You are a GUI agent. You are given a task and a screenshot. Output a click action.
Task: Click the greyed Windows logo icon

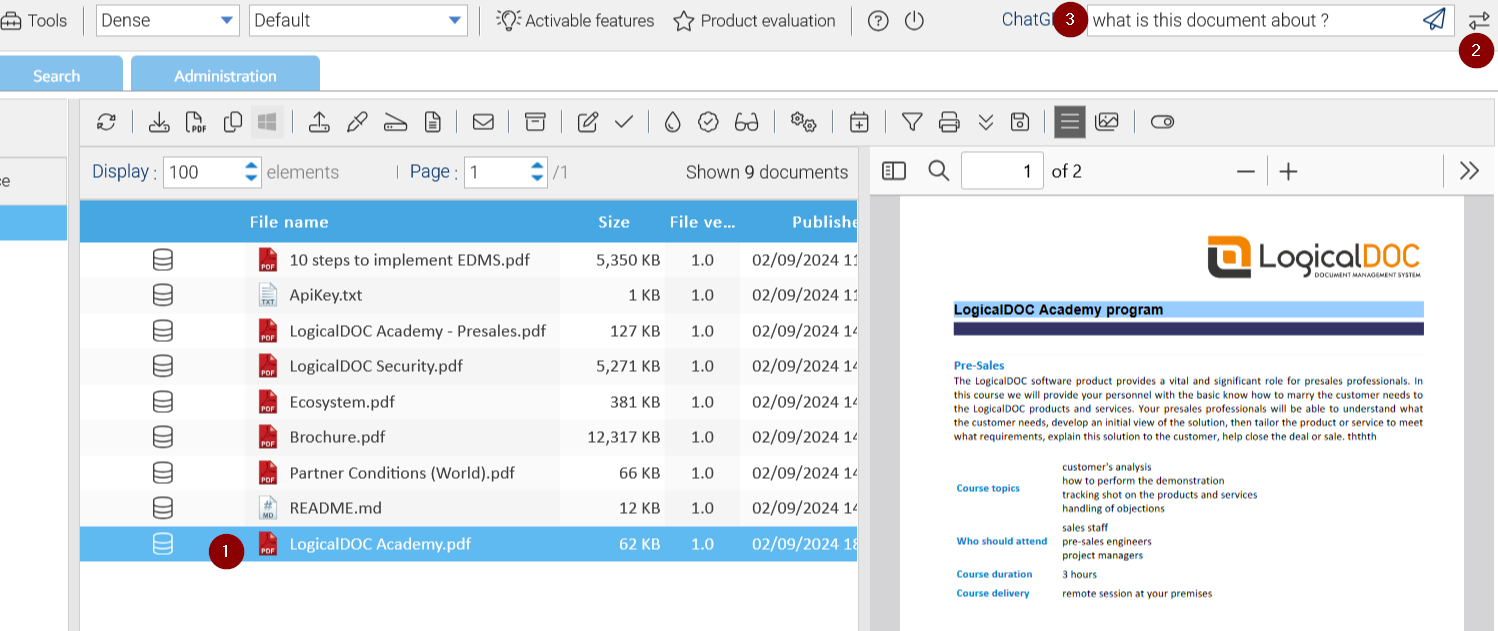coord(267,122)
